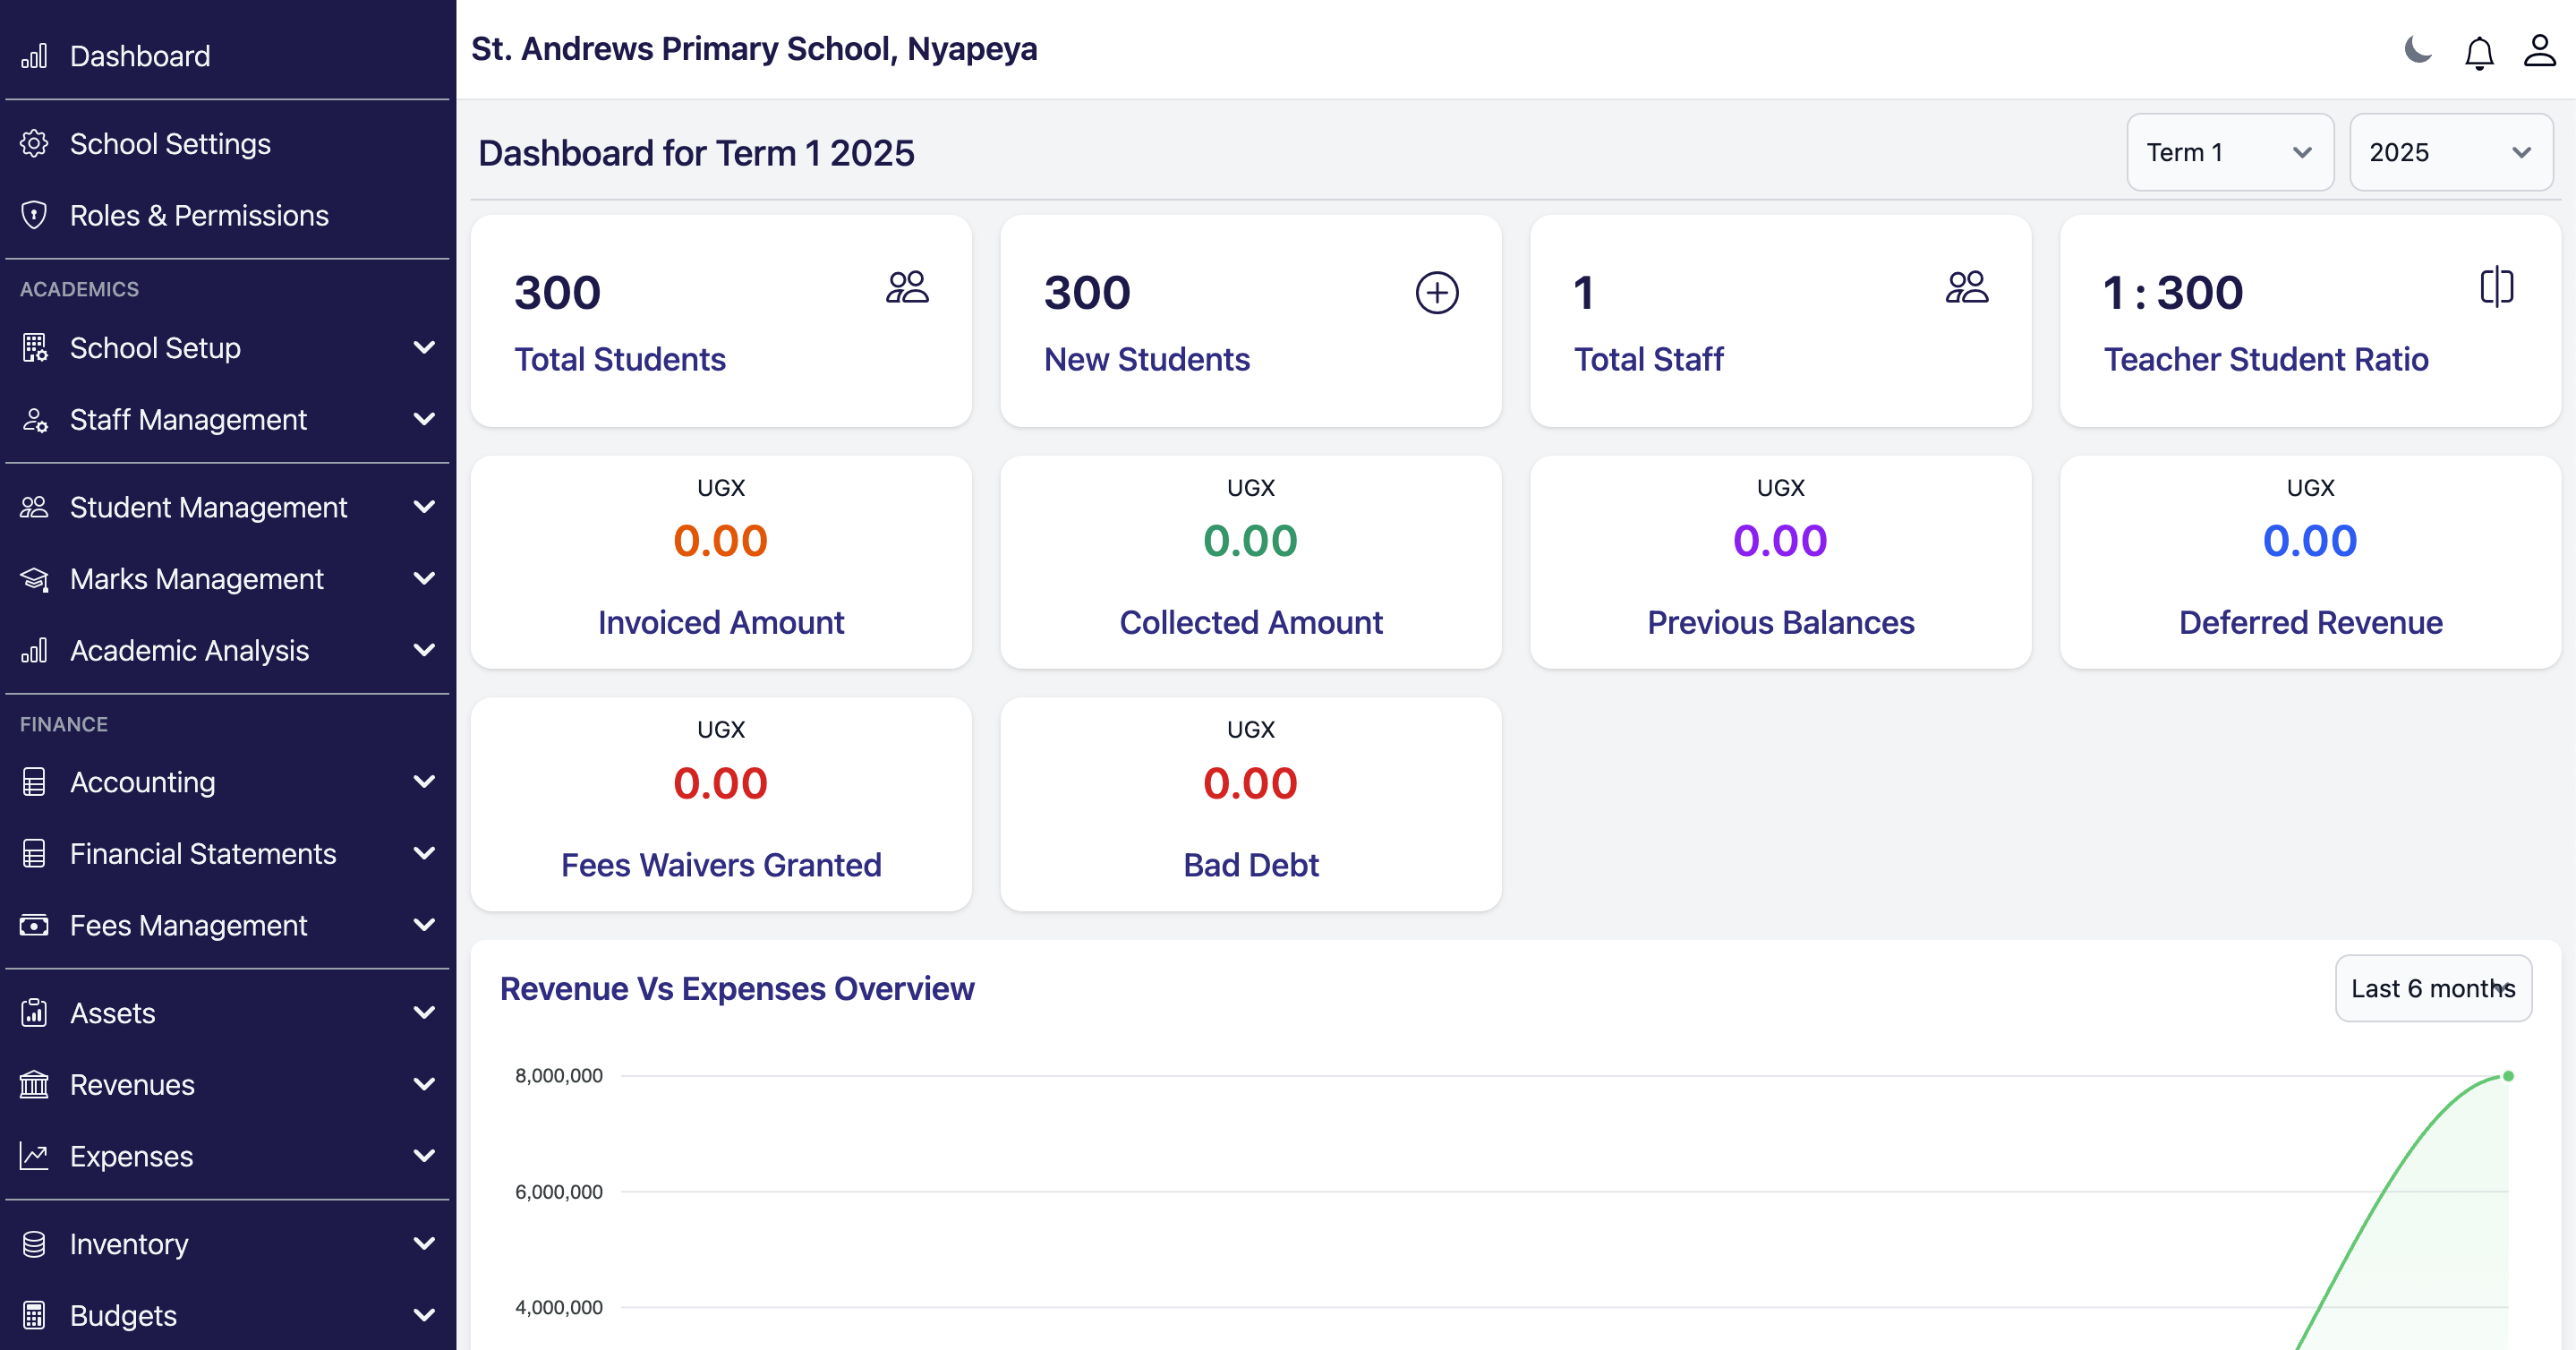Expand Revenues with its chevron

click(x=424, y=1085)
